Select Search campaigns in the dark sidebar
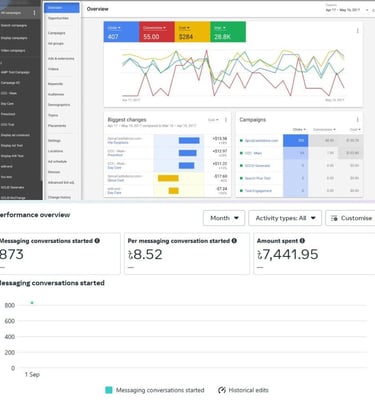This screenshot has width=375, height=400. (x=14, y=25)
